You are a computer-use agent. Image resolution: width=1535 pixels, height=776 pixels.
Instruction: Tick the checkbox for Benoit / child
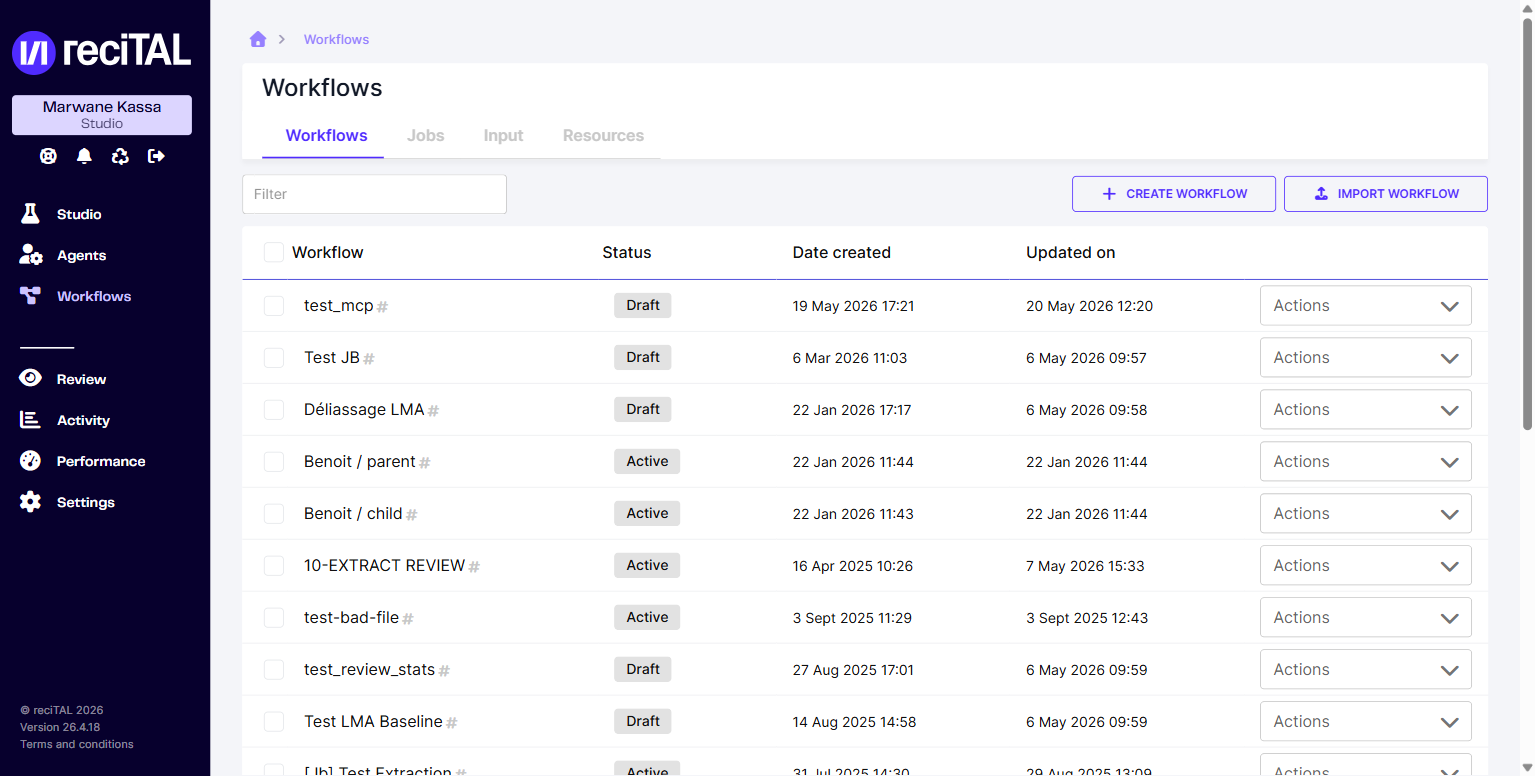pos(274,514)
